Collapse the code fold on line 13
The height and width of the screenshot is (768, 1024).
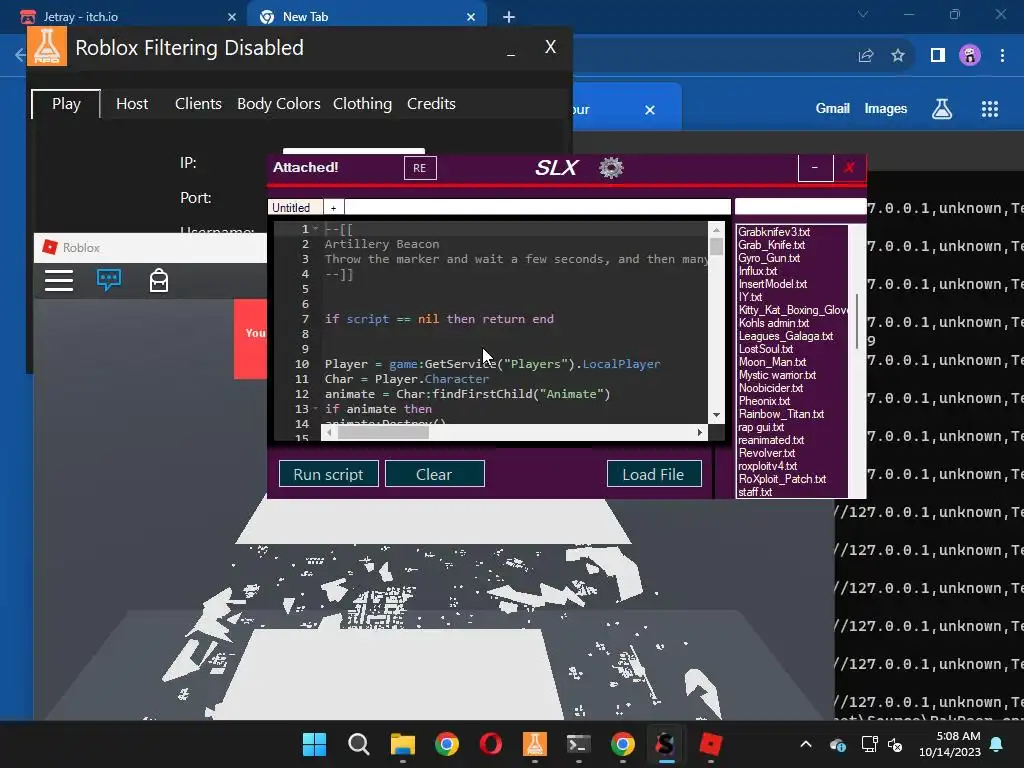[x=316, y=409]
